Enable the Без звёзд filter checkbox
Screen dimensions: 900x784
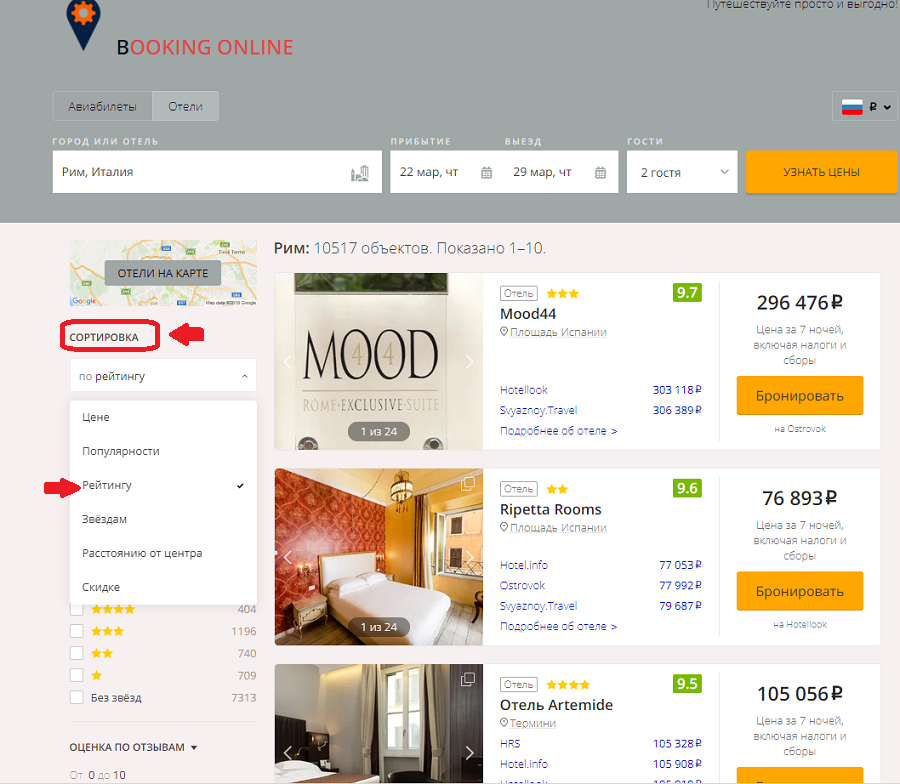coord(76,697)
